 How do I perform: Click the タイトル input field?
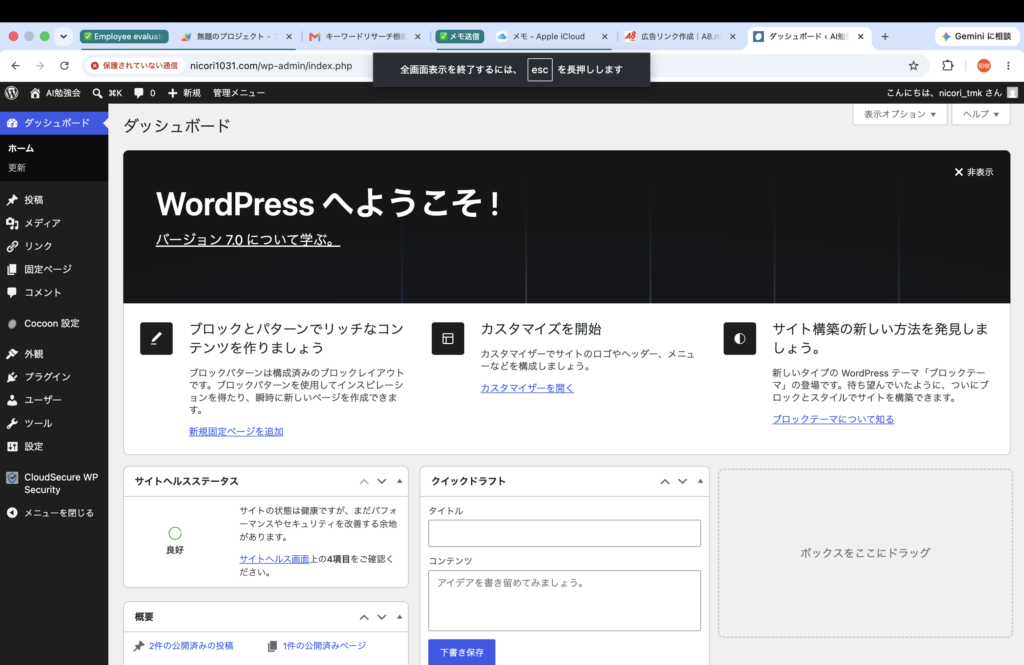[x=564, y=533]
